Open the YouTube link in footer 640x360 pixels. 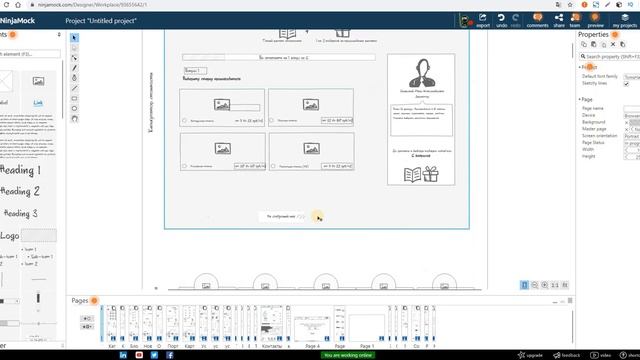pos(139,355)
